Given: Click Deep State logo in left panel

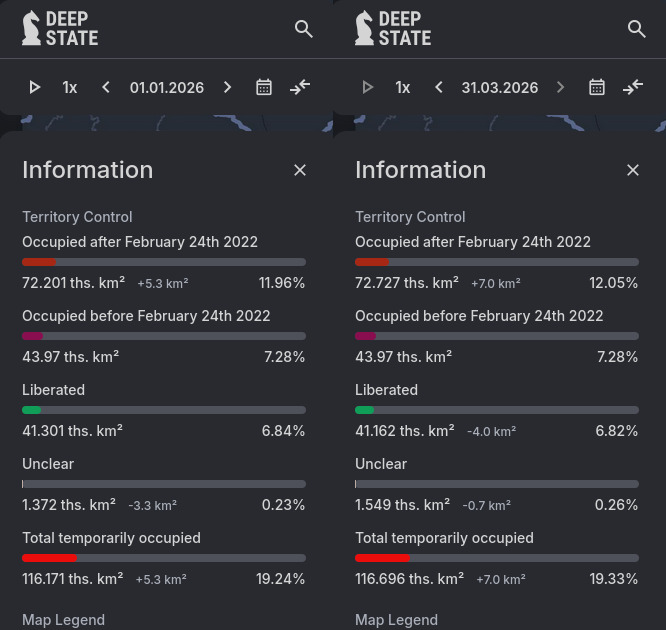Looking at the screenshot, I should point(60,29).
